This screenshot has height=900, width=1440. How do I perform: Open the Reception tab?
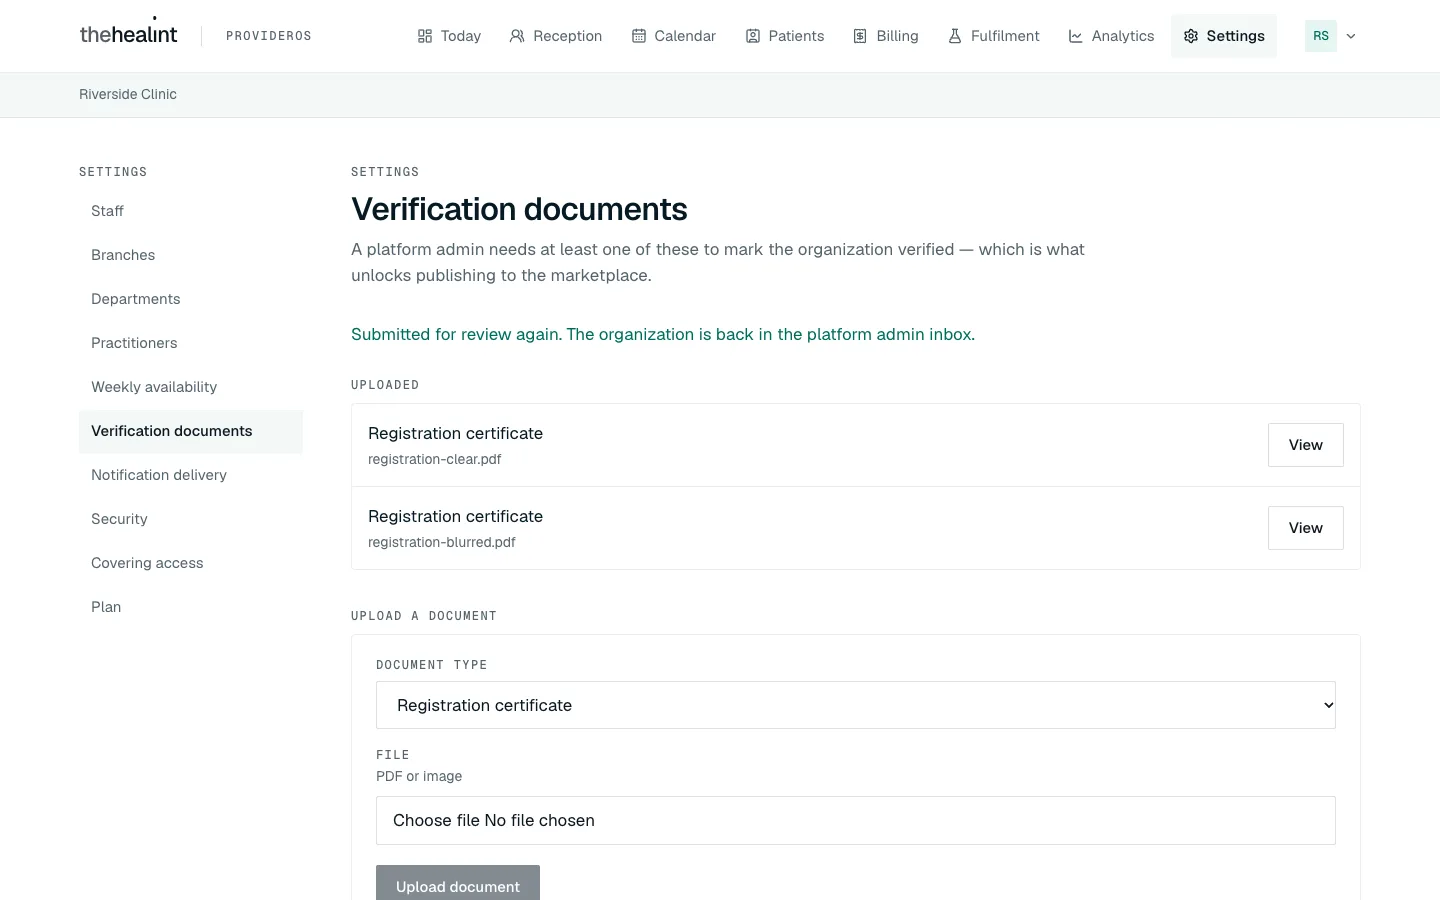(556, 36)
